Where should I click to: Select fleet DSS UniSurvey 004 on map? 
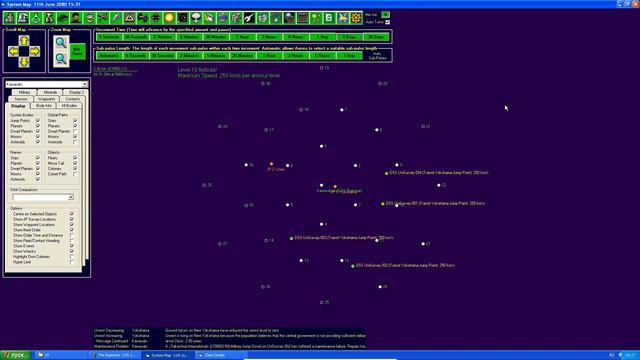(x=387, y=173)
